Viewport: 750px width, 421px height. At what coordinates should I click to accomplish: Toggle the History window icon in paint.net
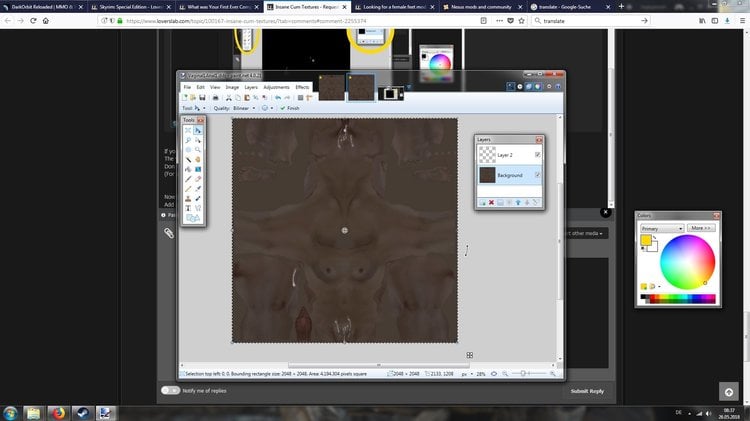click(520, 87)
